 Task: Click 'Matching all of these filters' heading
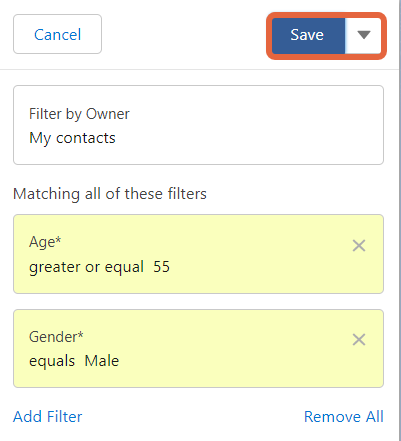(x=110, y=194)
